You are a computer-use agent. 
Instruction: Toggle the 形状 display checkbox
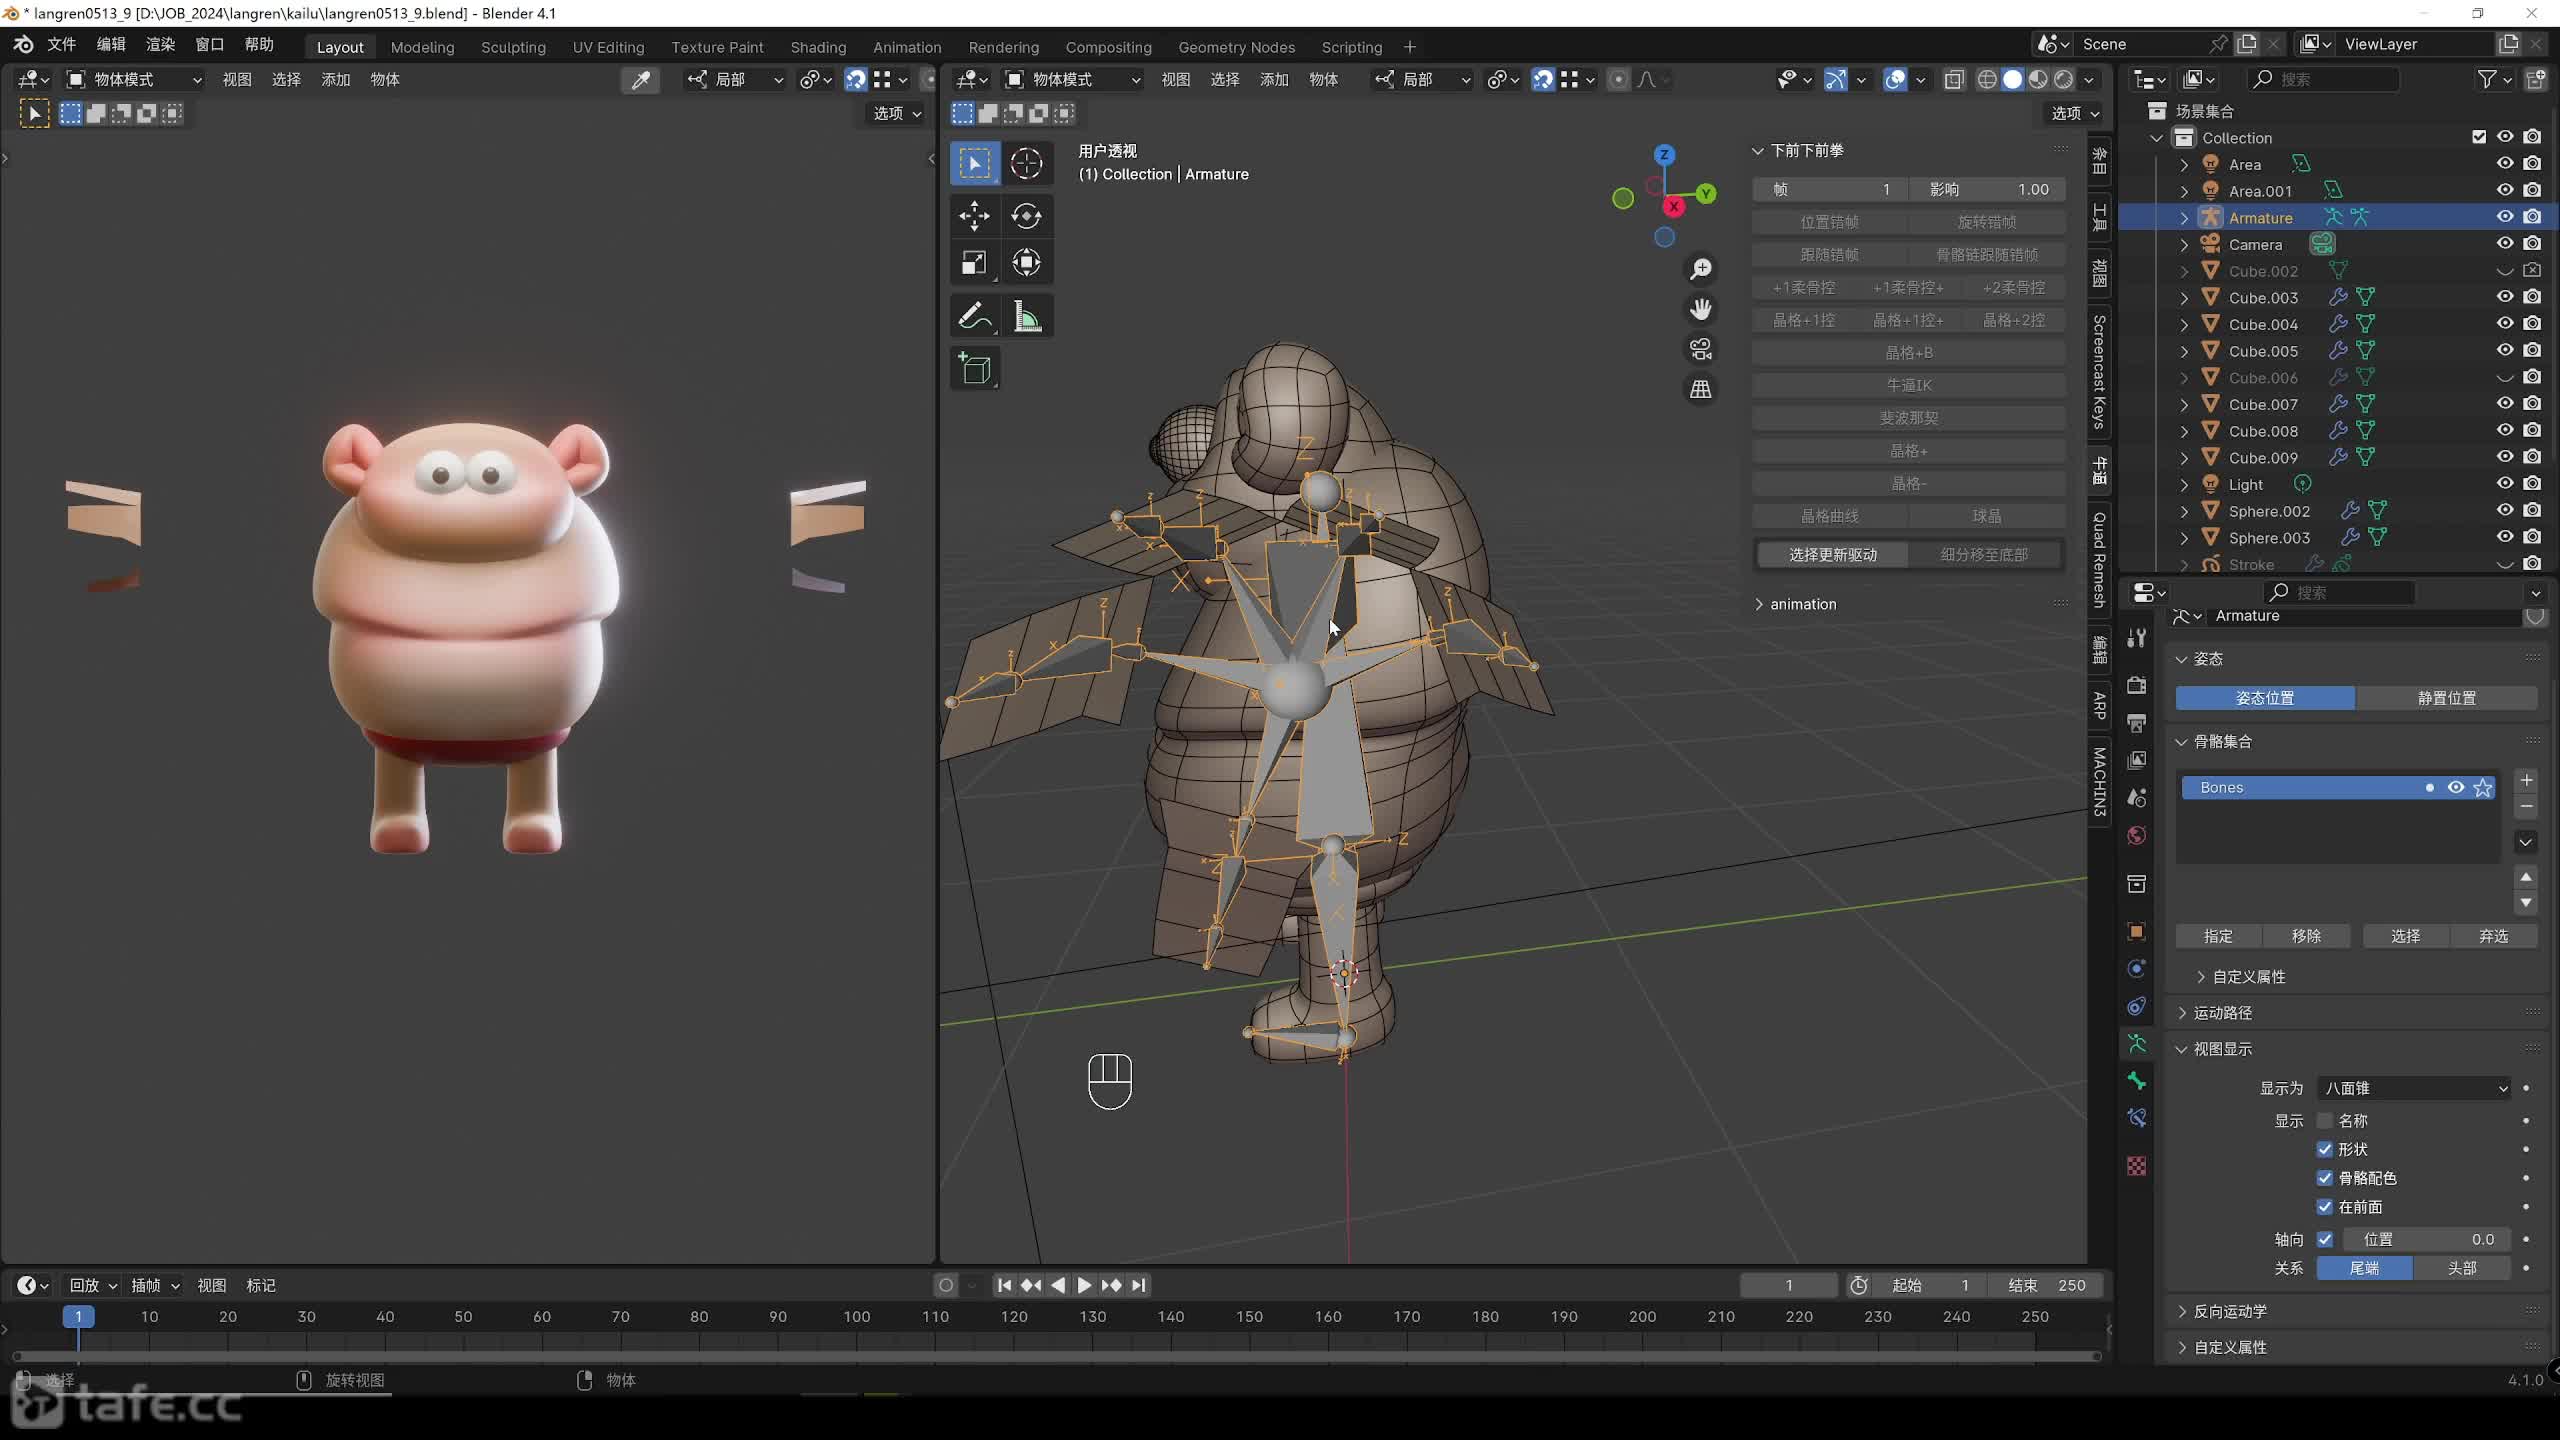click(x=2325, y=1150)
